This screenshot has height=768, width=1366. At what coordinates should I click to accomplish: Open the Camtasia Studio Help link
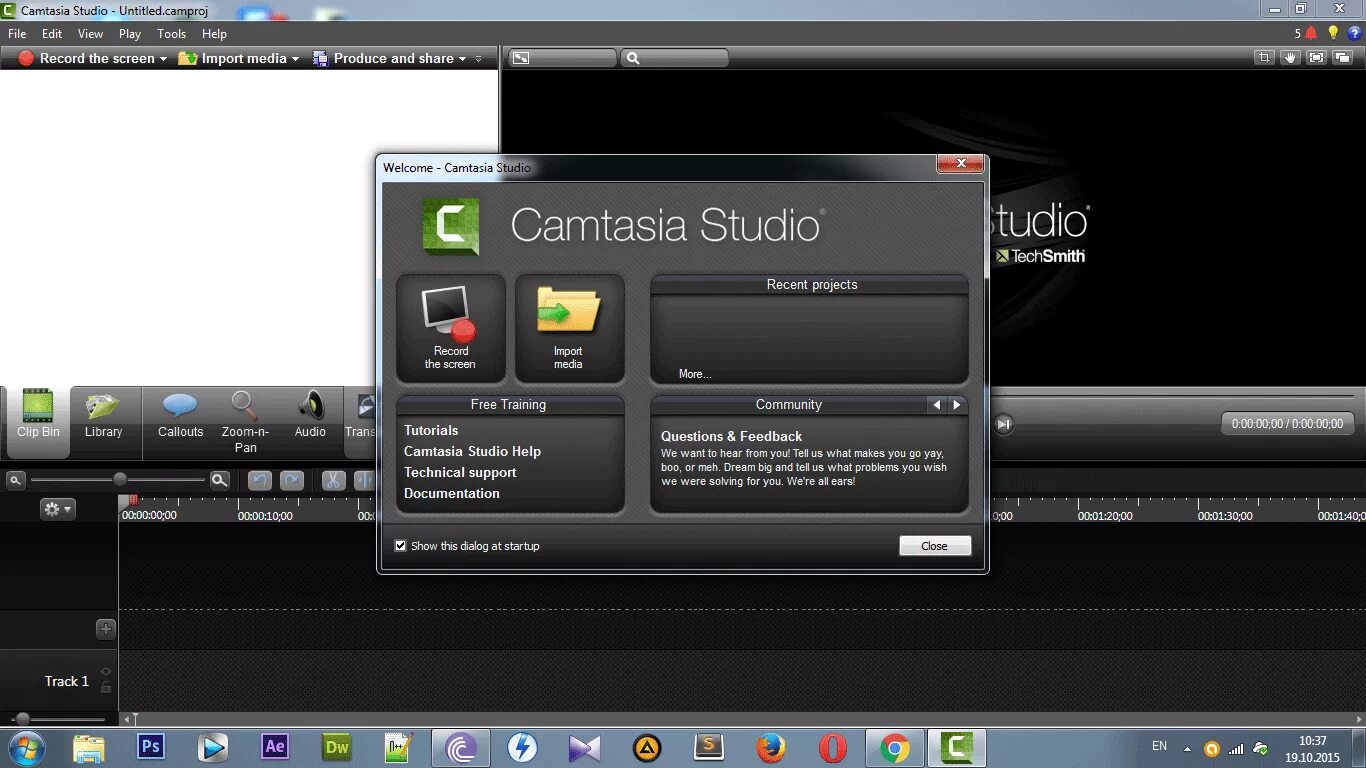coord(472,451)
